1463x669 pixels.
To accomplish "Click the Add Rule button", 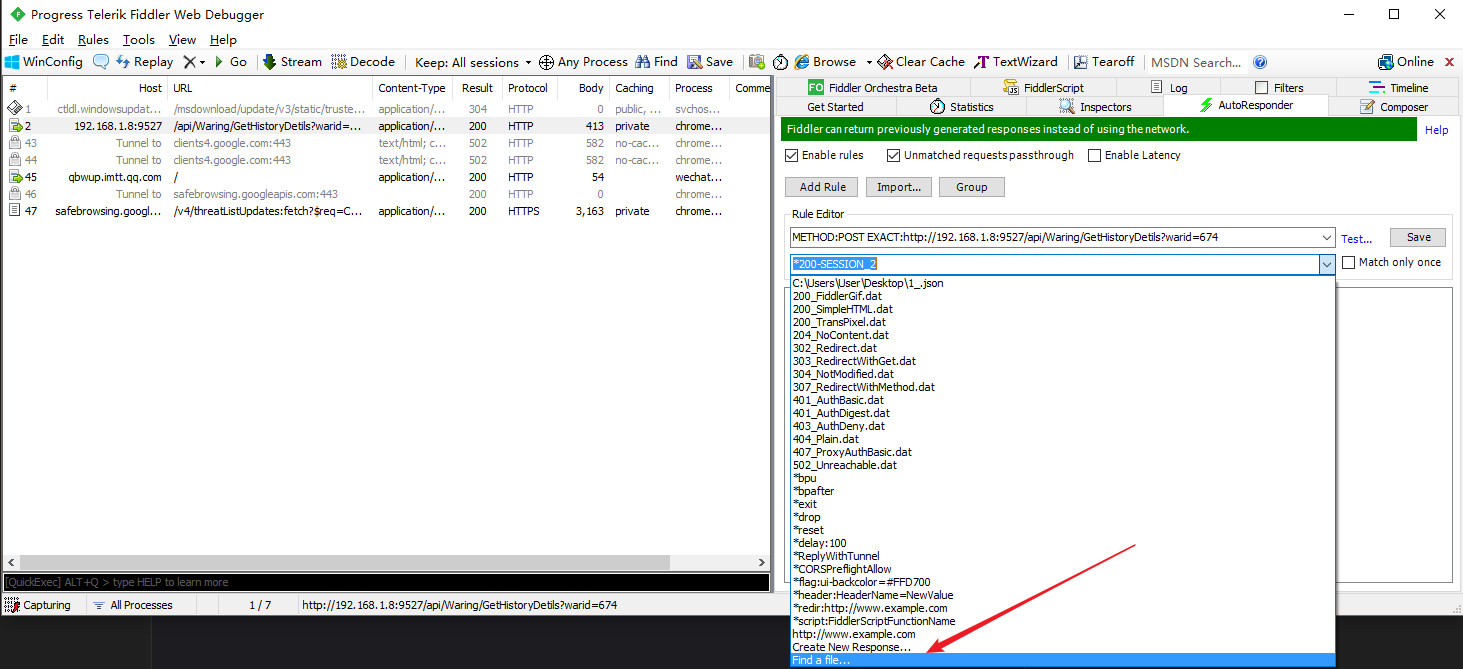I will coord(823,187).
